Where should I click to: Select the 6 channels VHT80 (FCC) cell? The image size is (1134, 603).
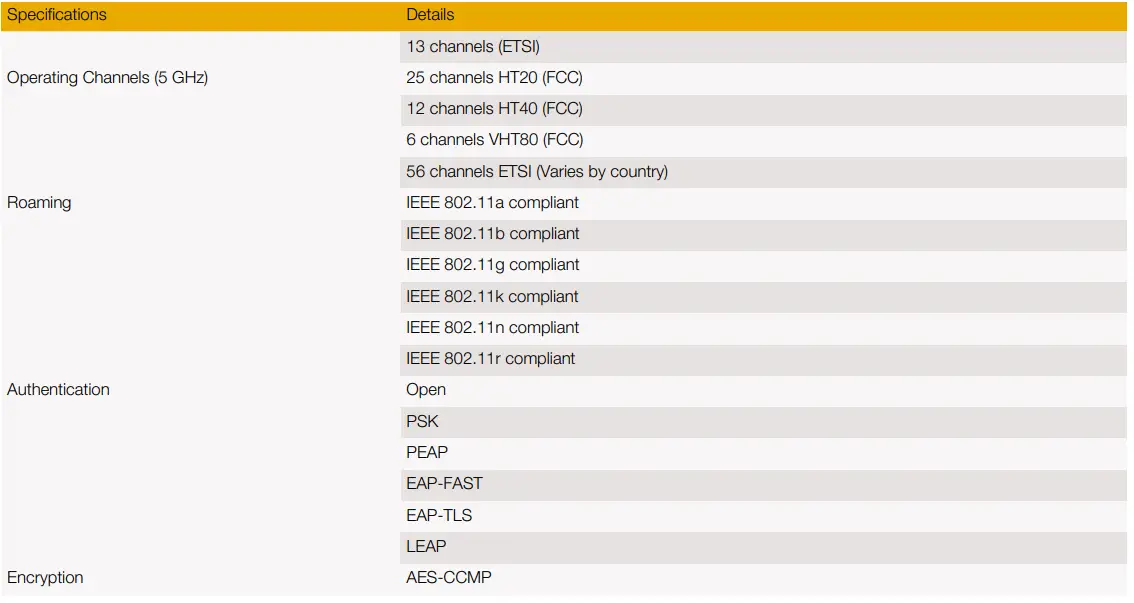pyautogui.click(x=495, y=139)
